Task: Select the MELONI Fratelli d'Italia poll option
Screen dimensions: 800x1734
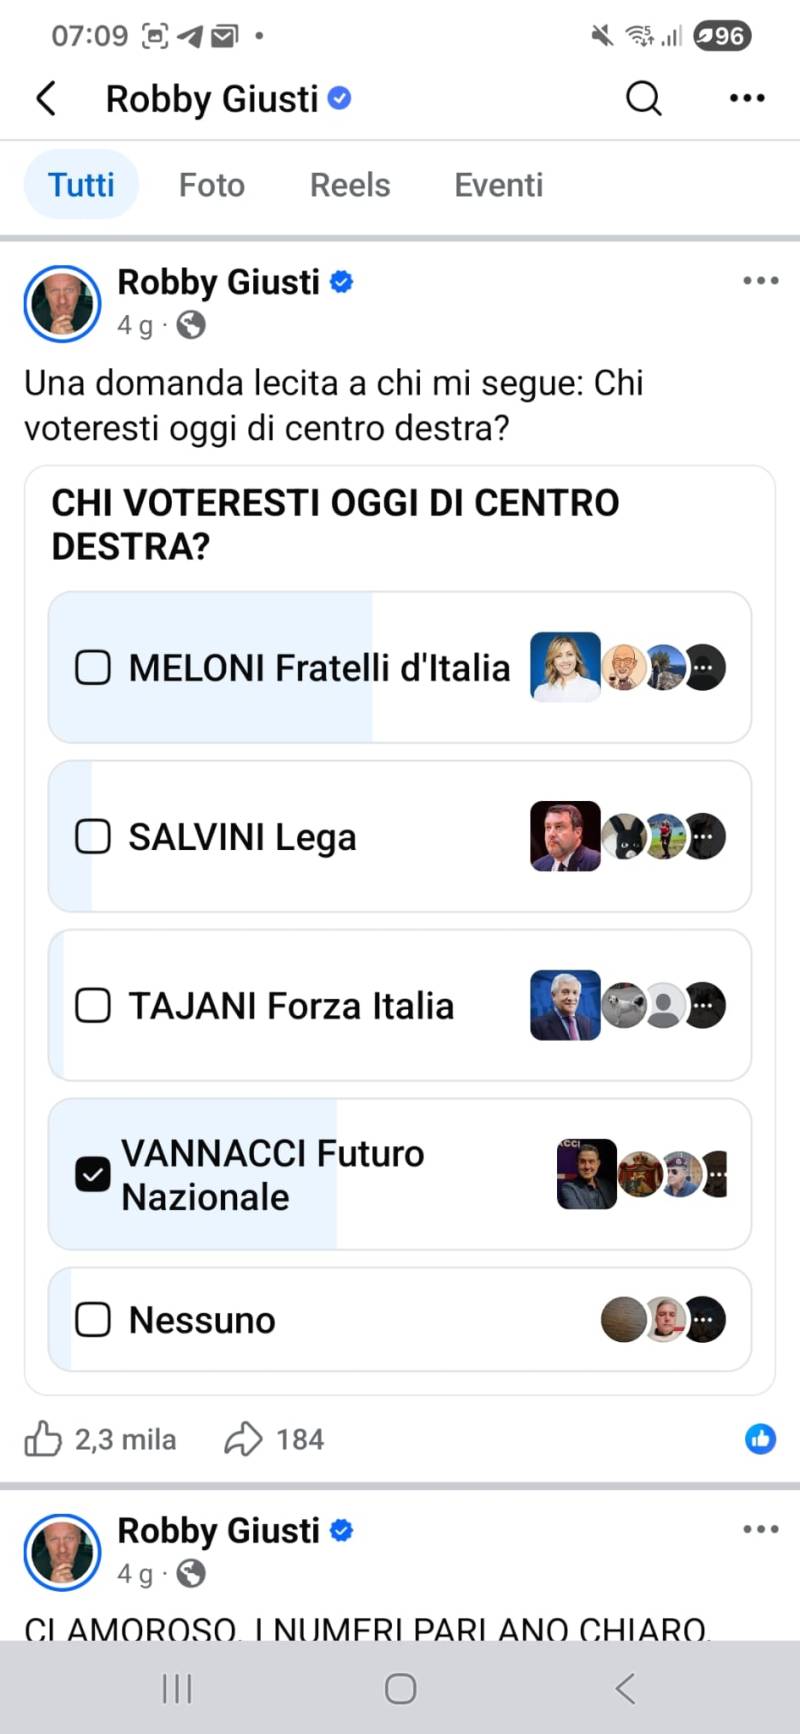Action: (x=92, y=667)
